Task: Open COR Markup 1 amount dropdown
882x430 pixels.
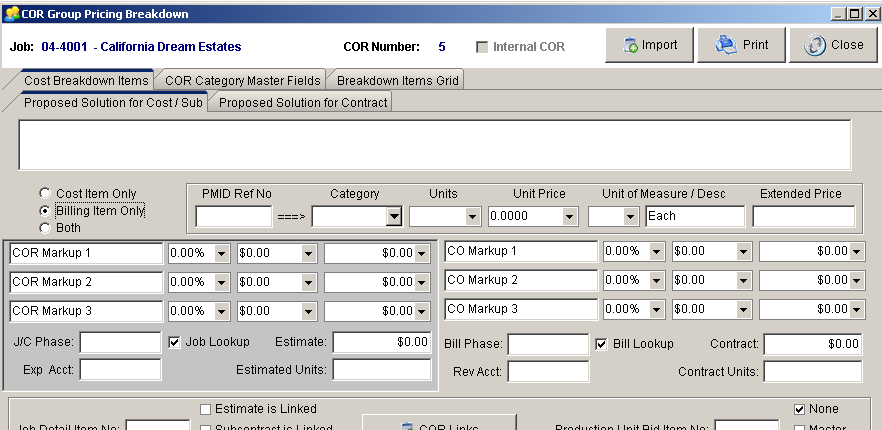Action: point(308,254)
